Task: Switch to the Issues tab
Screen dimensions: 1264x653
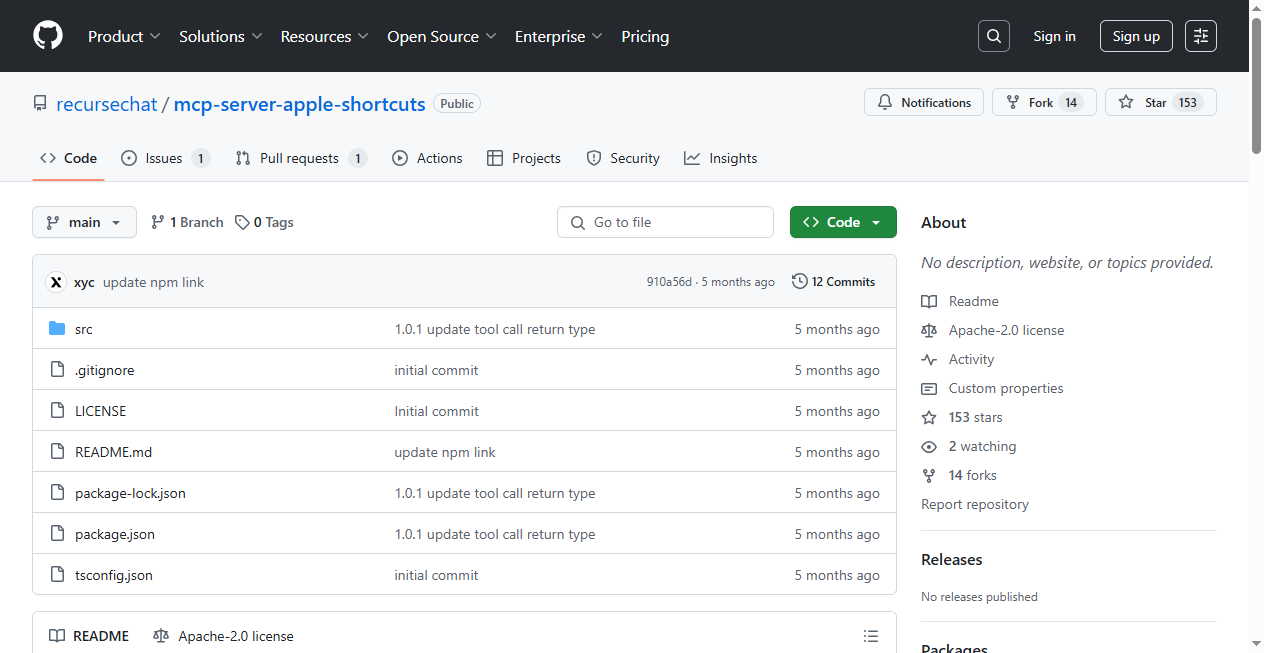Action: [x=165, y=158]
